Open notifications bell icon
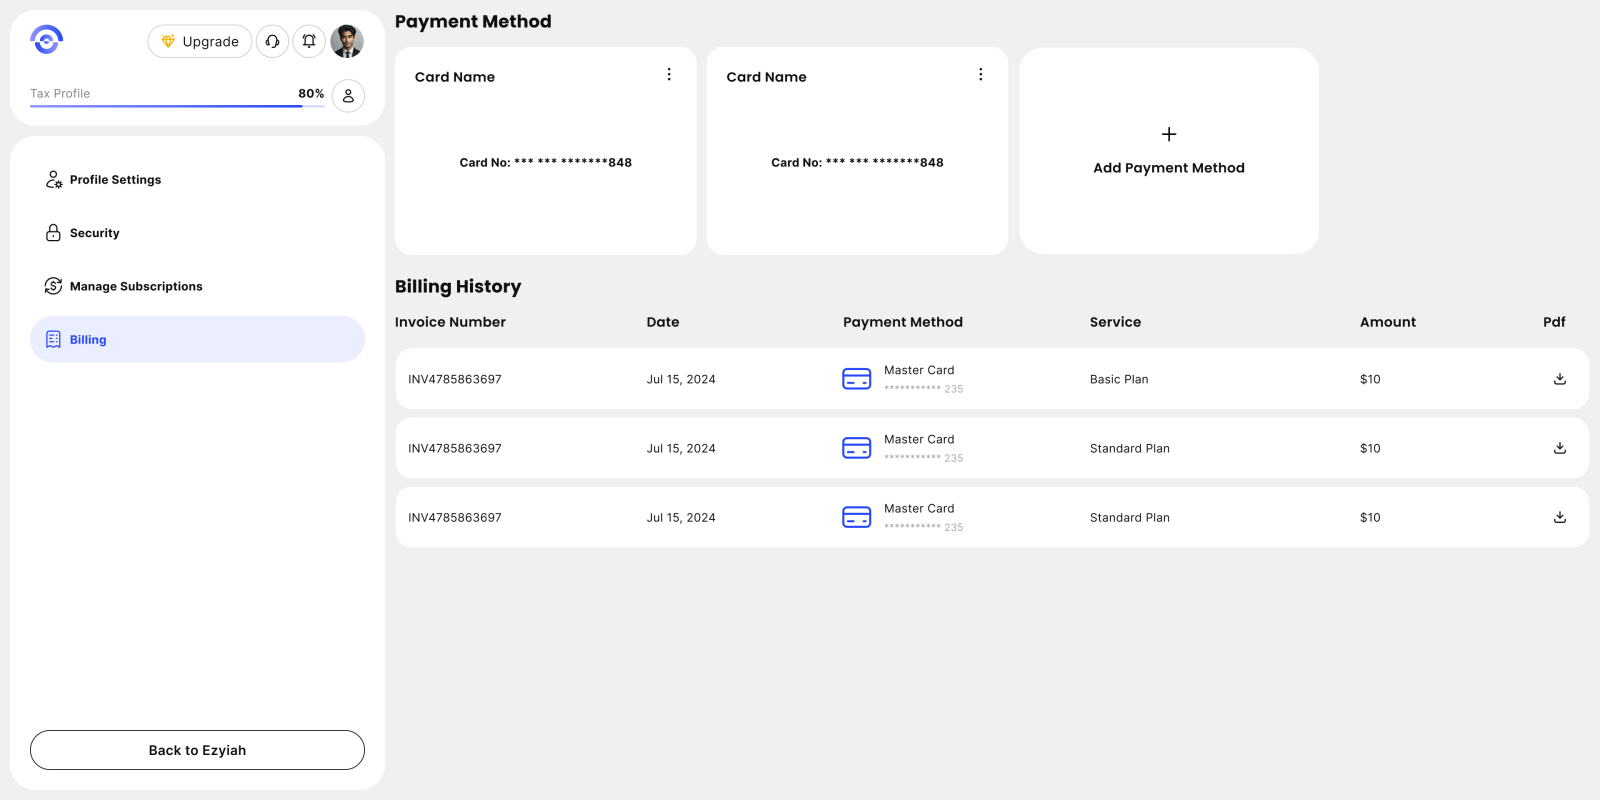 coord(309,41)
